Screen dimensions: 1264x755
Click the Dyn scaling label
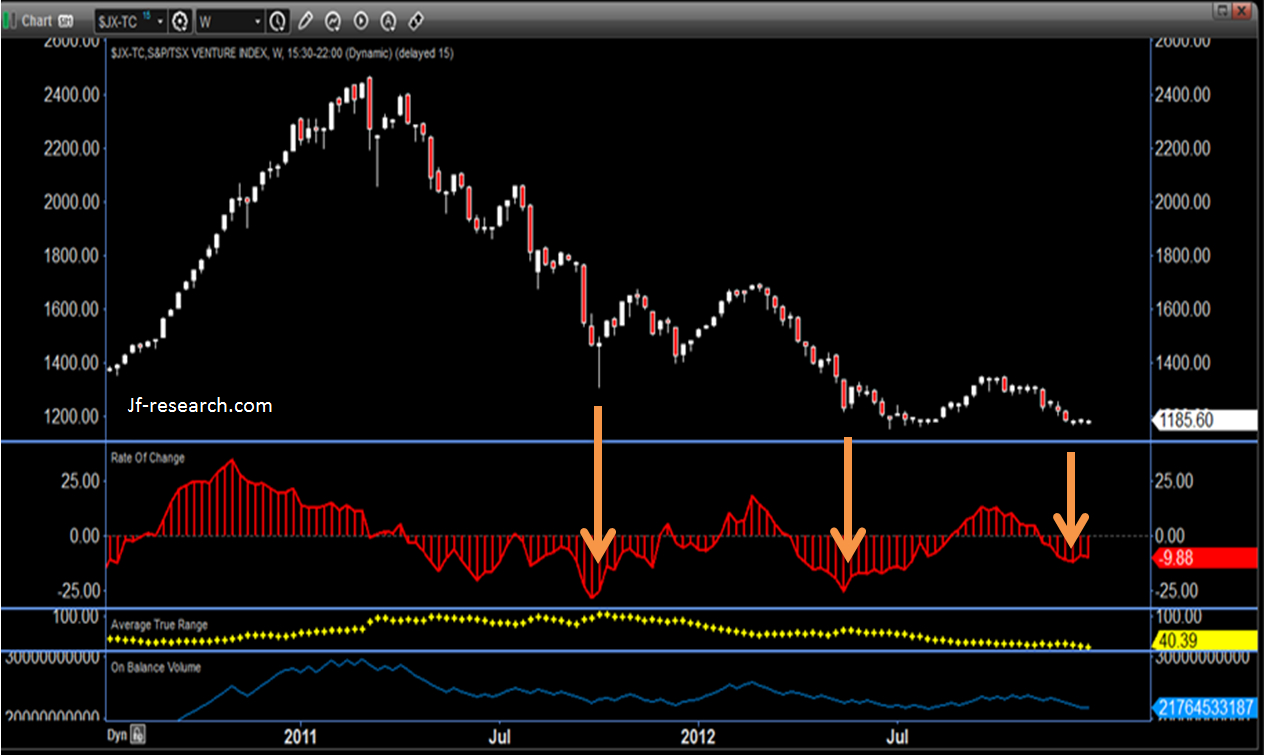116,735
